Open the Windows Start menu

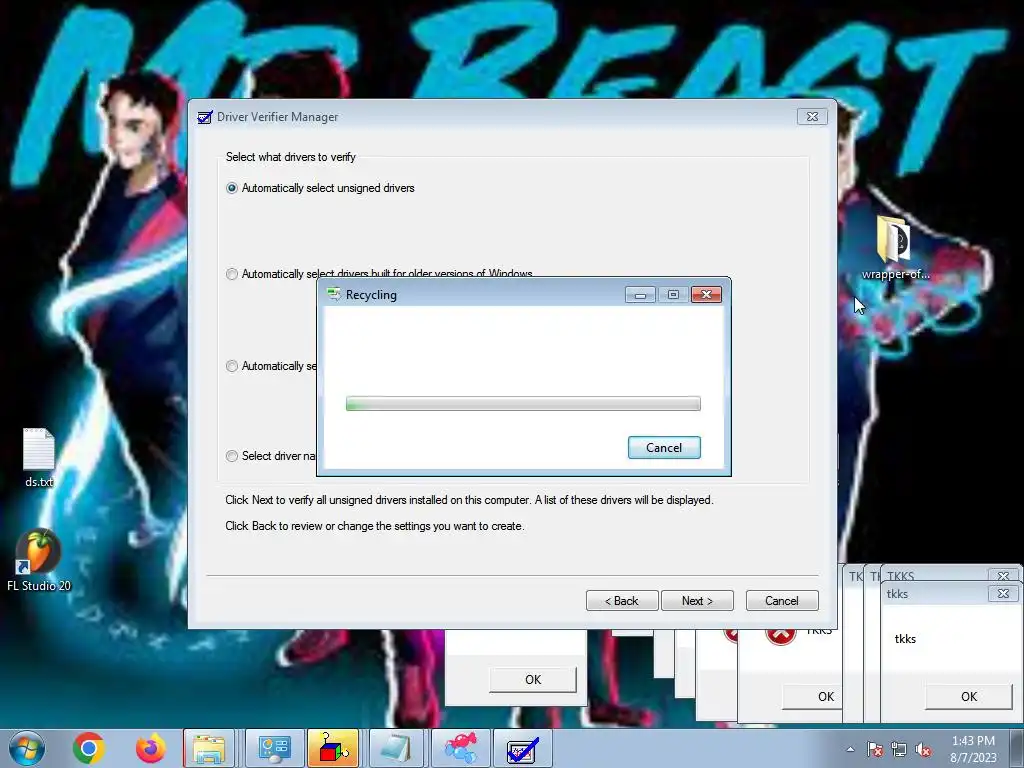click(26, 748)
